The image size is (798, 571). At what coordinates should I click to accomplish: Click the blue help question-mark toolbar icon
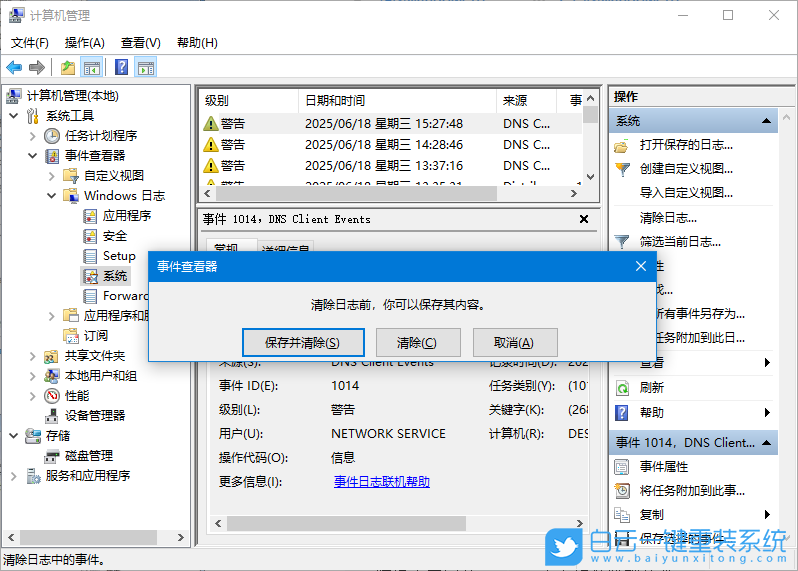122,67
